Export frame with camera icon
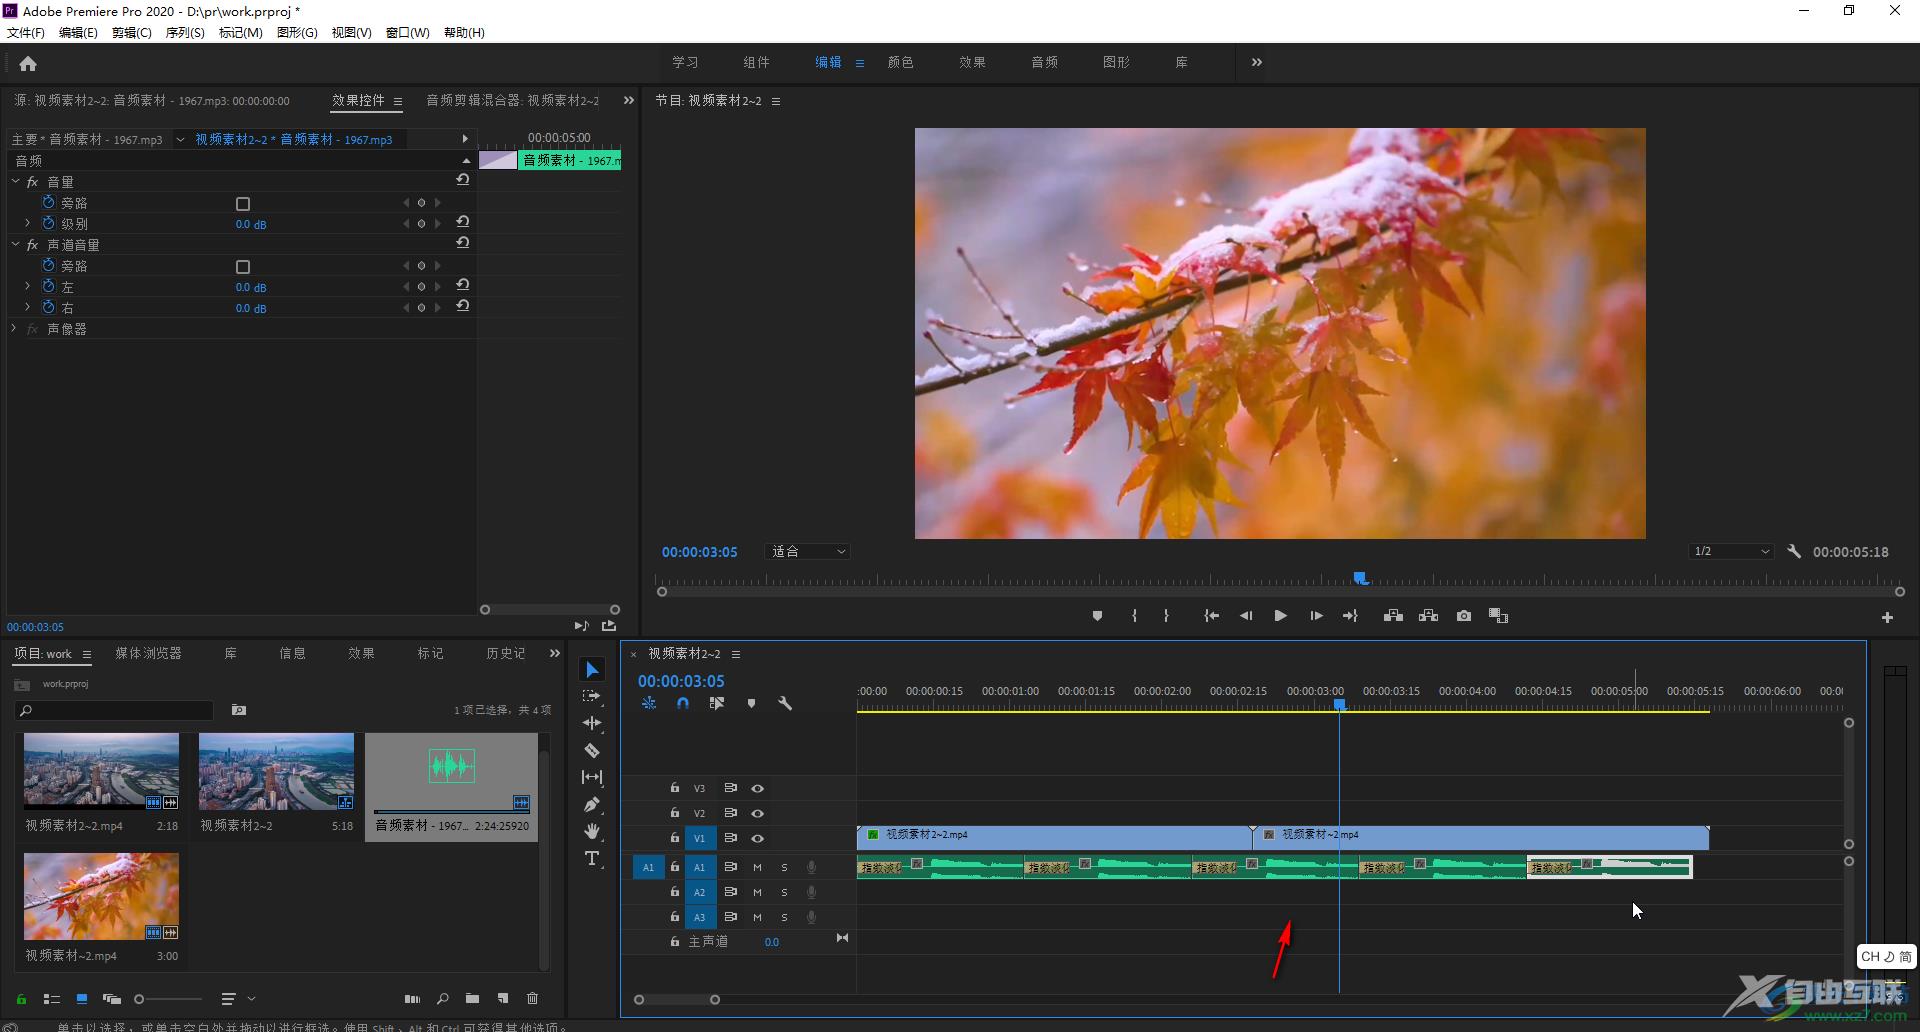 click(1464, 617)
